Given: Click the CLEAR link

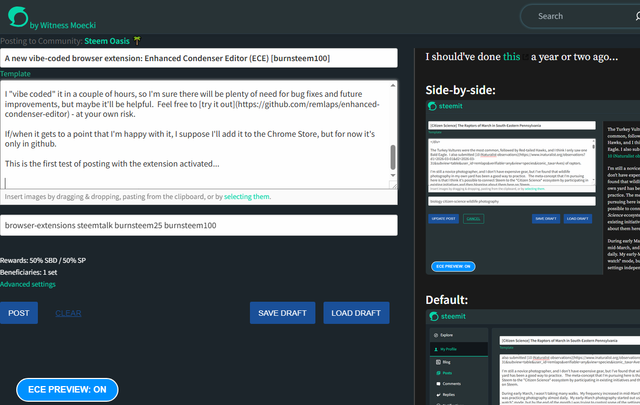Looking at the screenshot, I should 68,313.
